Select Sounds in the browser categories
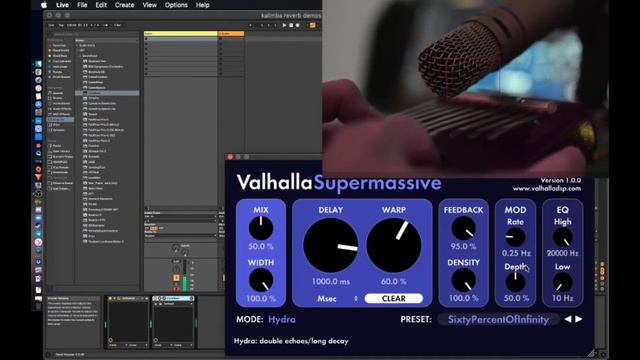640x360 pixels. tap(57, 93)
